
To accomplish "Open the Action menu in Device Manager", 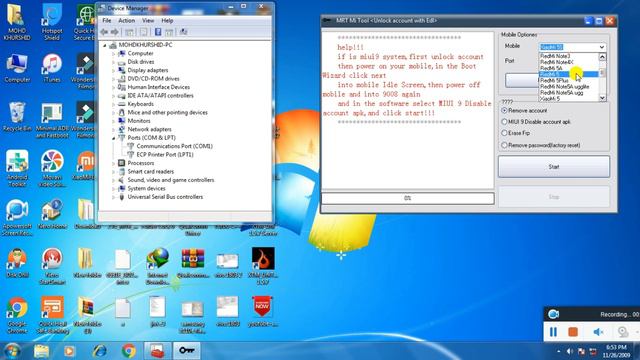I will pos(127,20).
